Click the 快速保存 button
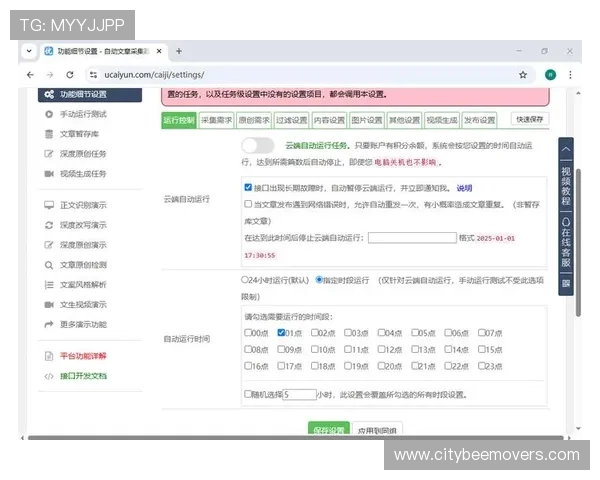Image resolution: width=600 pixels, height=480 pixels. (x=530, y=119)
